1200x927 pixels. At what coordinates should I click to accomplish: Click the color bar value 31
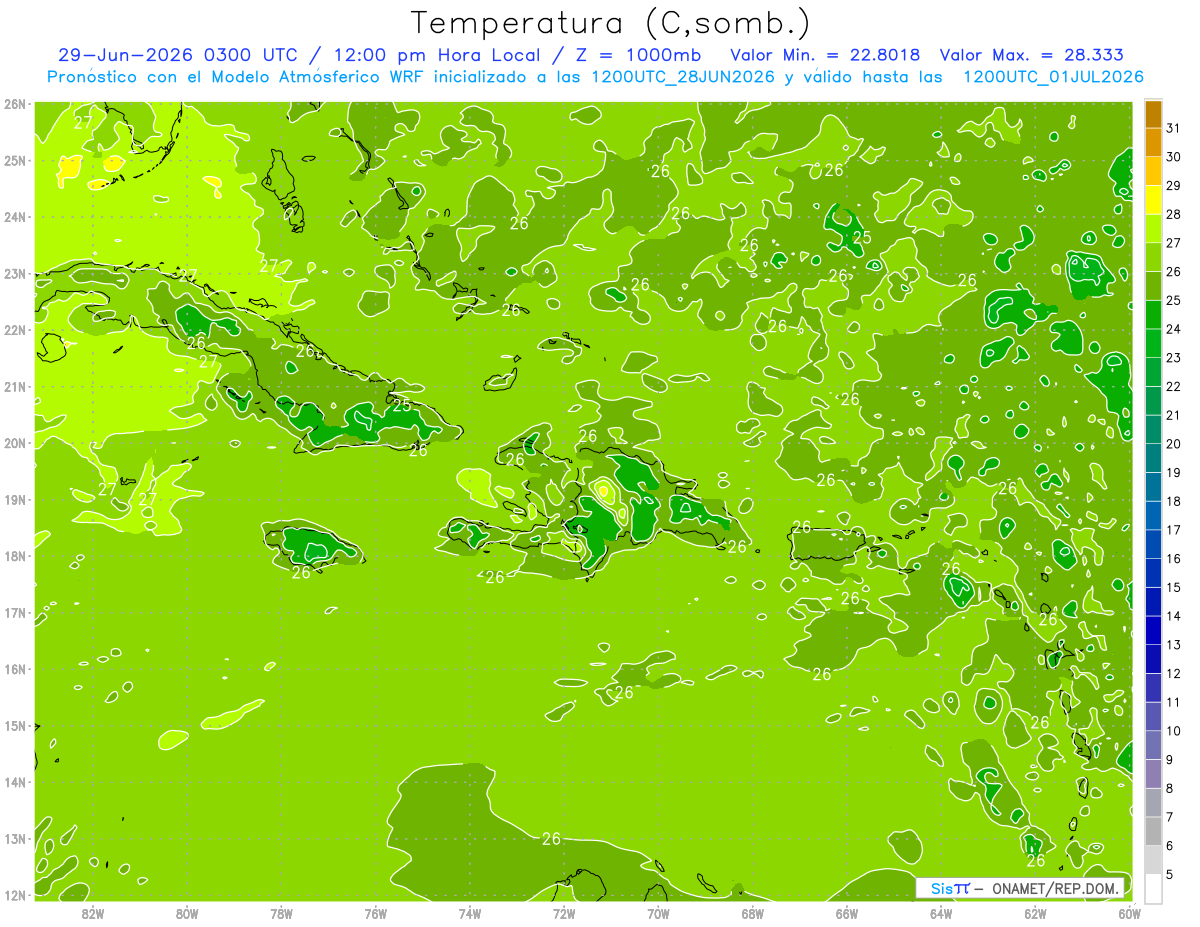(1174, 128)
